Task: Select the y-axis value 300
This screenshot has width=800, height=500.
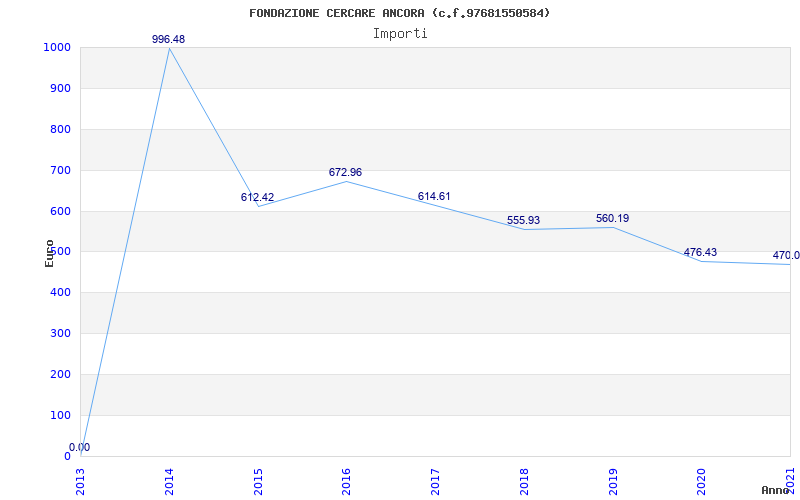Action: 60,333
